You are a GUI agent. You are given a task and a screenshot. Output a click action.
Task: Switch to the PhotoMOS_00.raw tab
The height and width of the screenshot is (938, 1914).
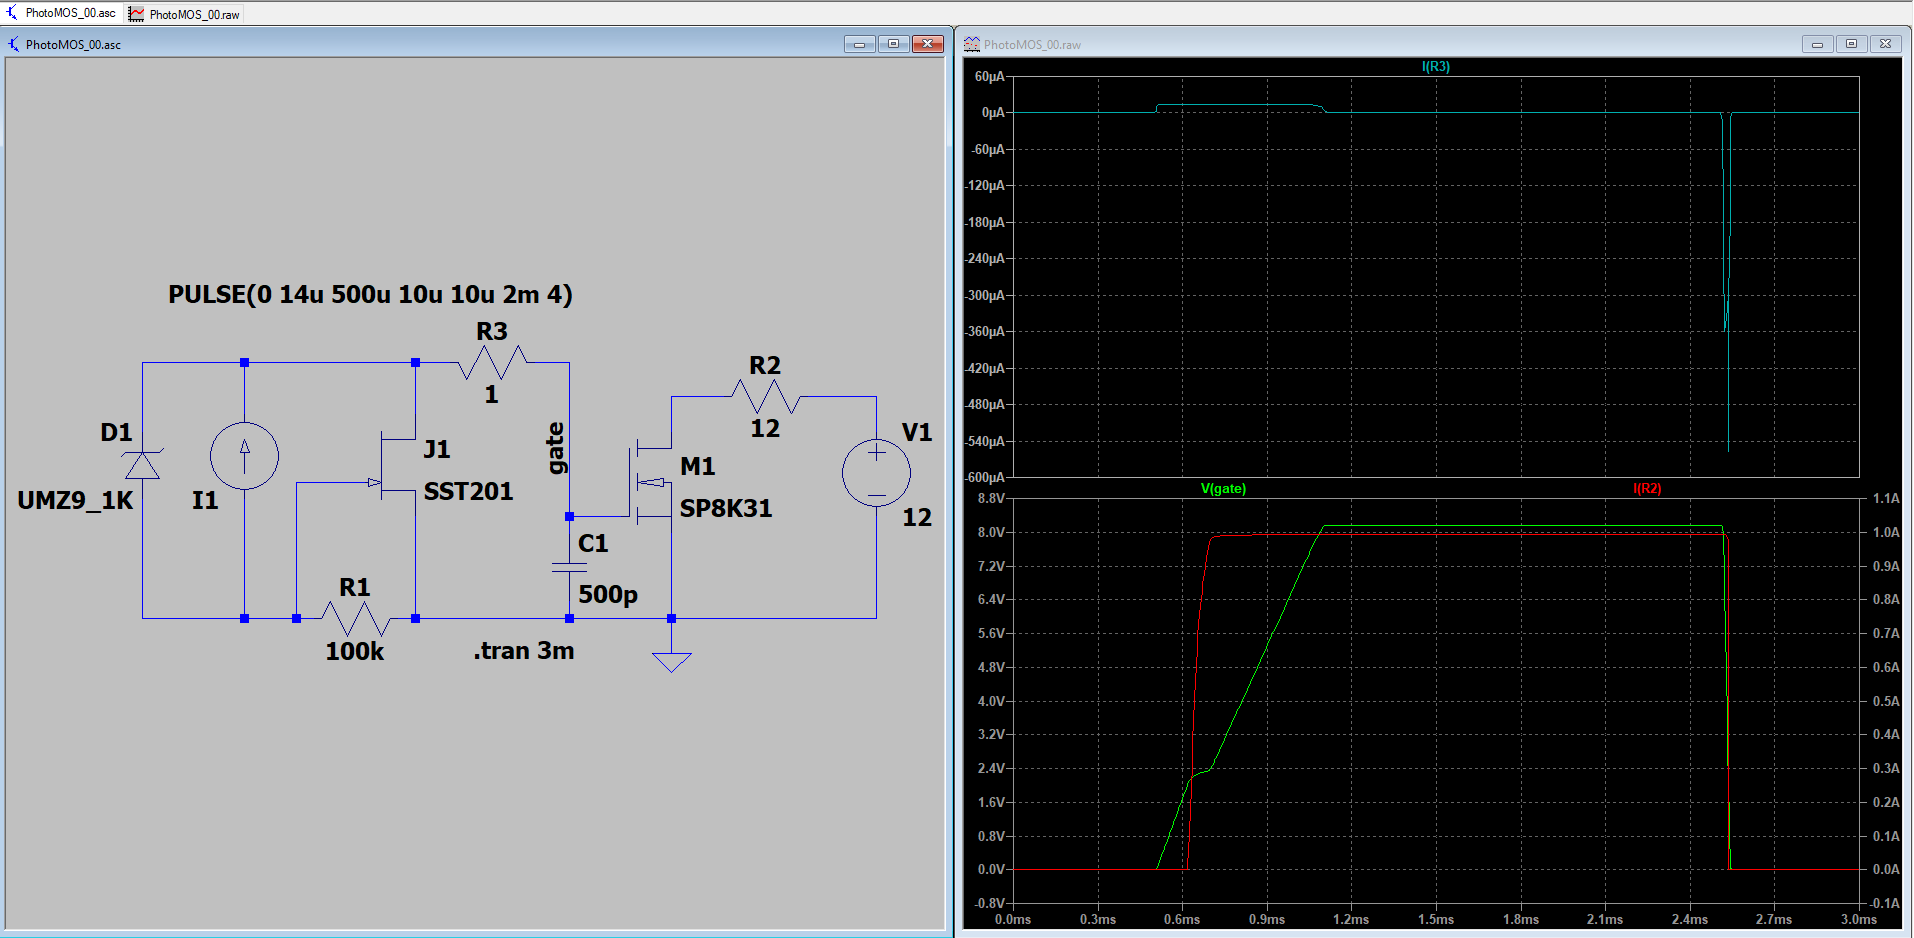(185, 14)
